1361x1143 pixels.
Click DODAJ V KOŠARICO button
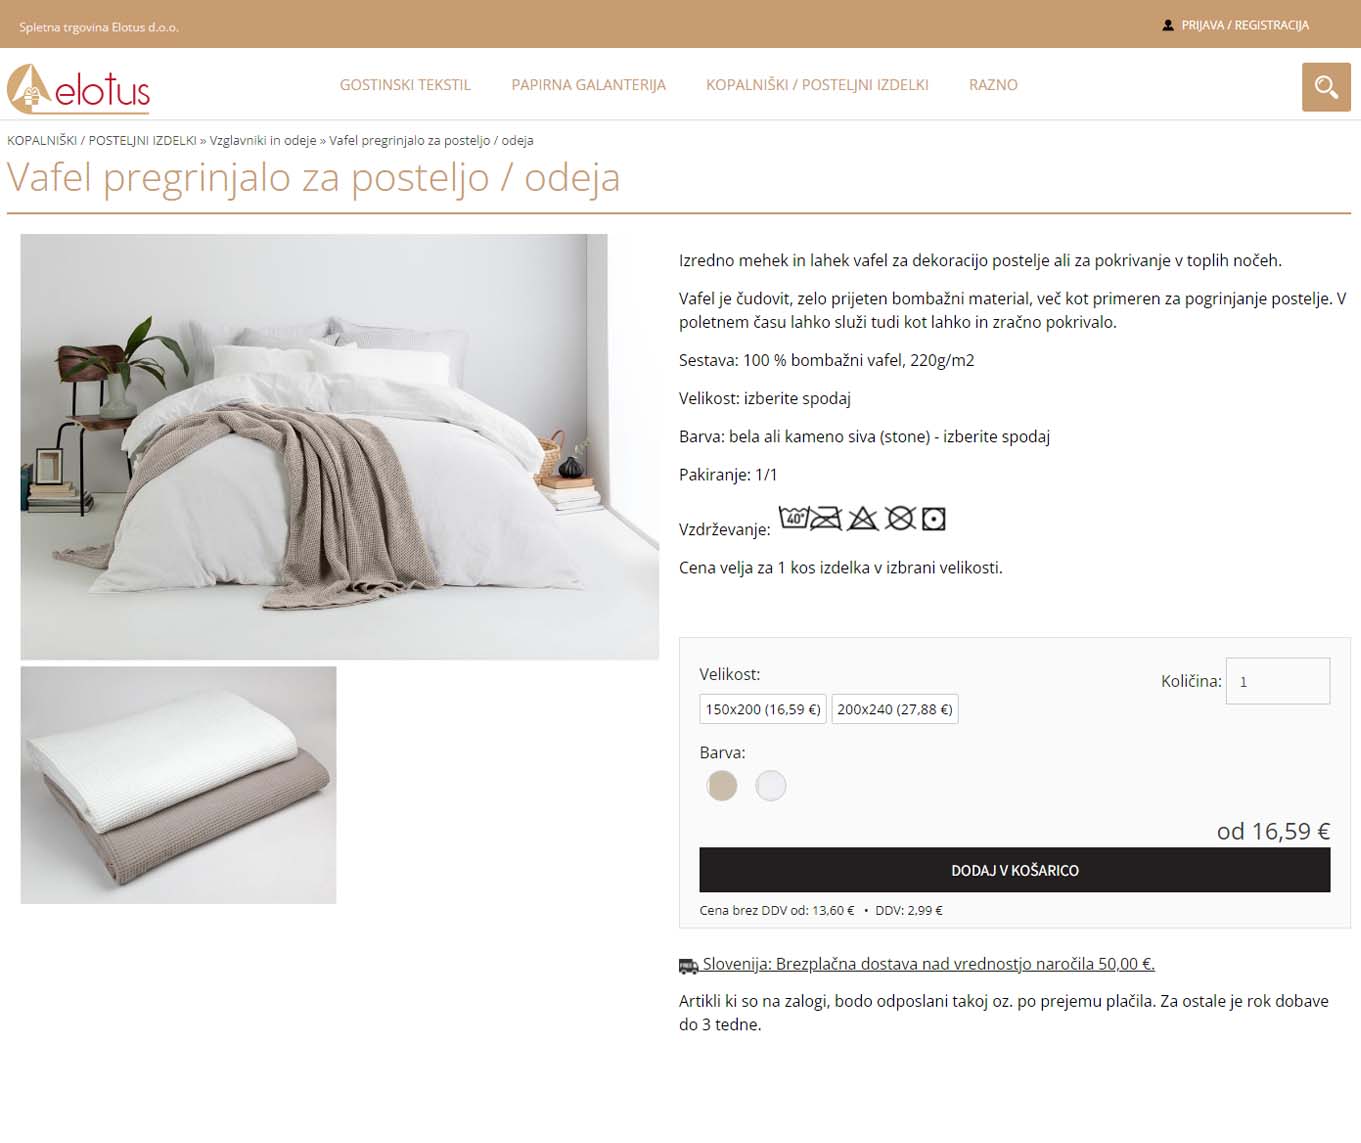click(x=1015, y=870)
